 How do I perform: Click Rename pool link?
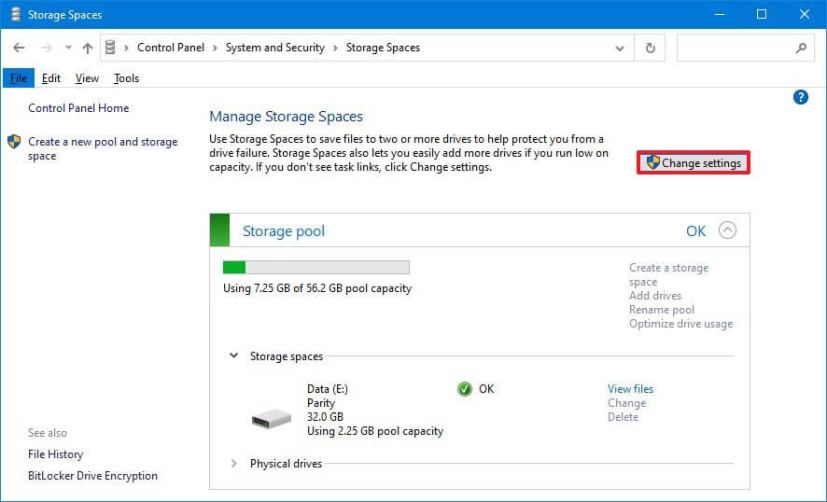(661, 310)
